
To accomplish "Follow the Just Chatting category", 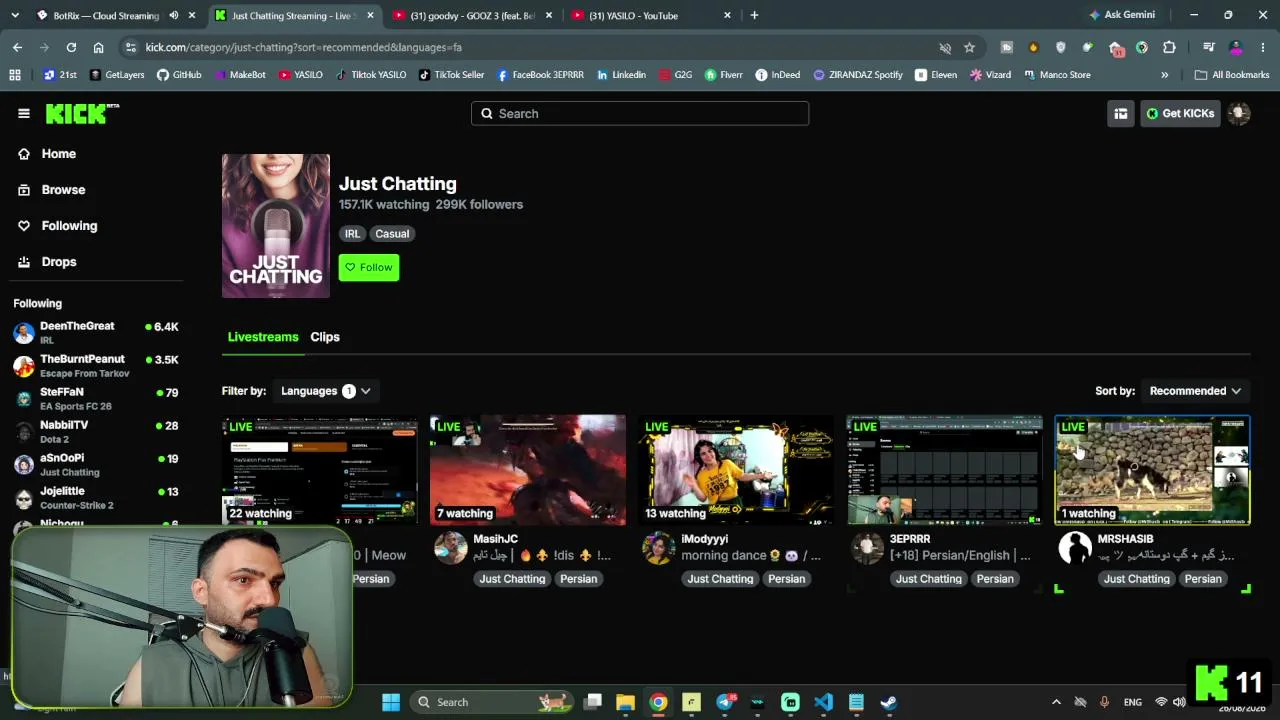I will pyautogui.click(x=369, y=267).
